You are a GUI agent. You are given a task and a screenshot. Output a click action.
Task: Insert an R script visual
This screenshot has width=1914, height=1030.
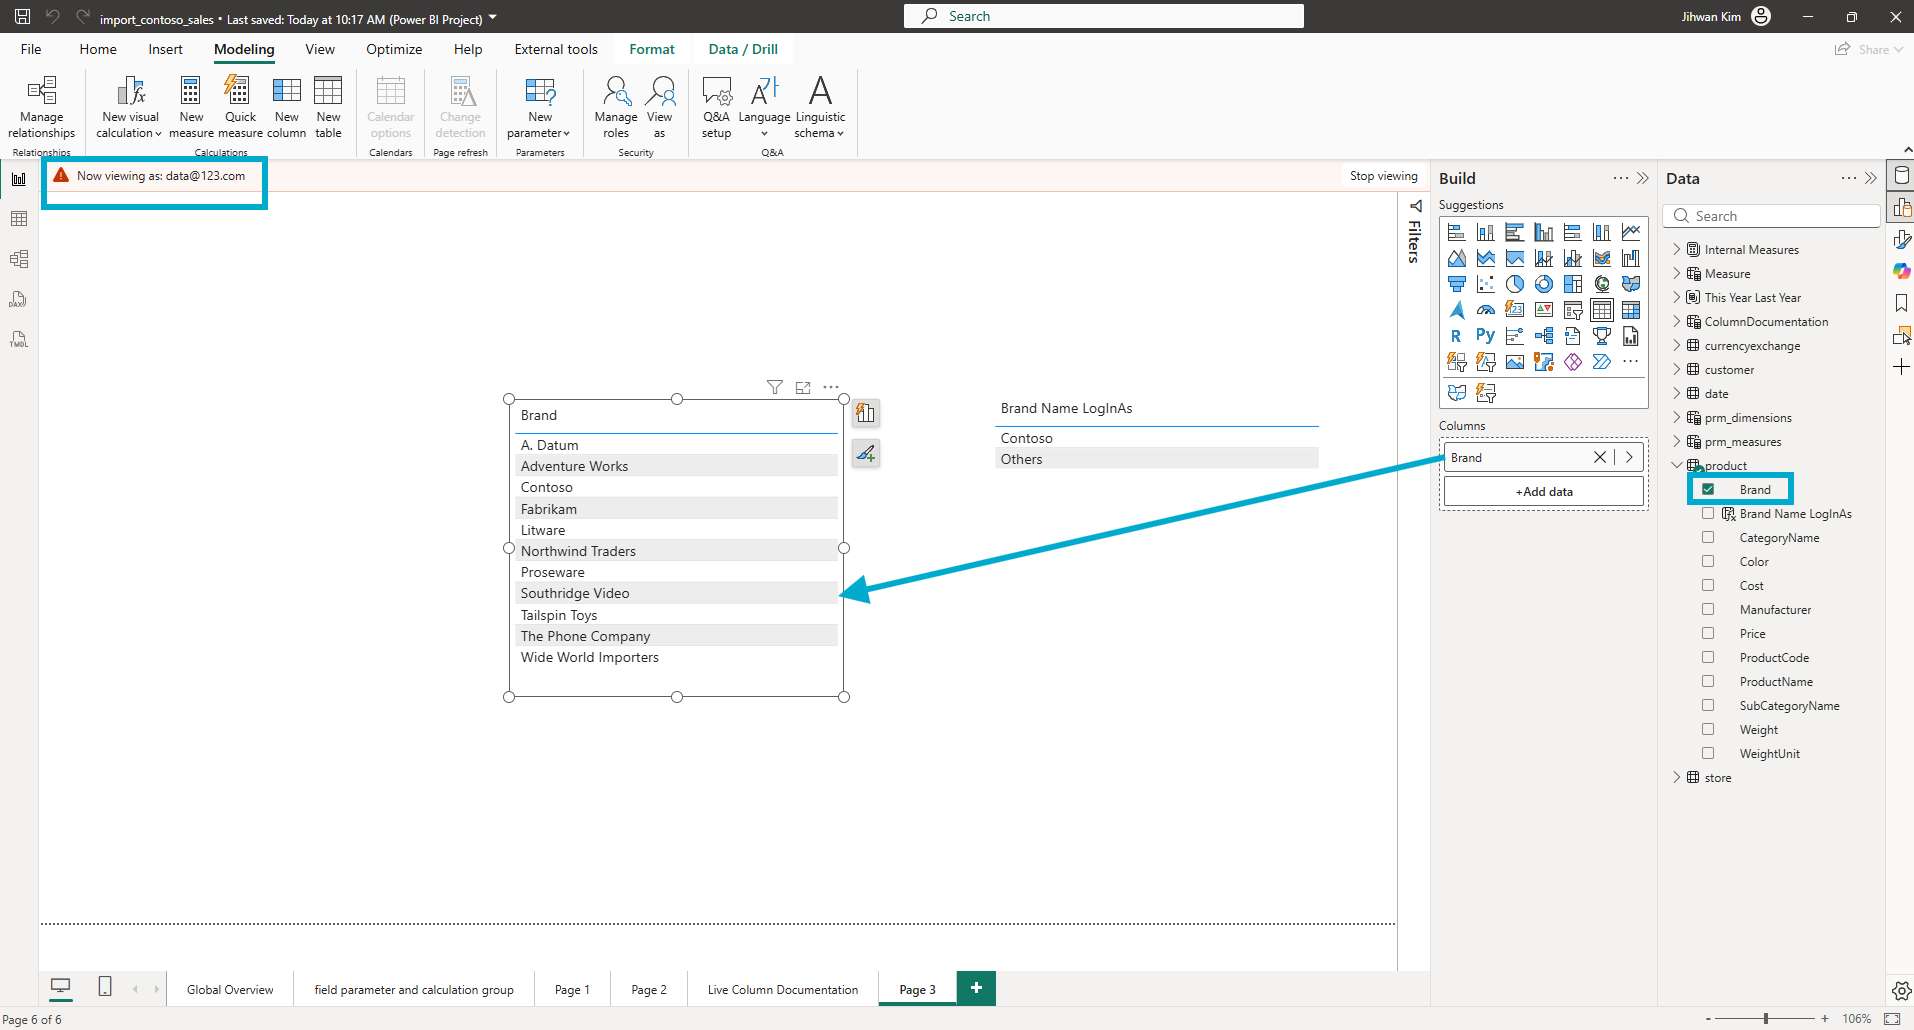(x=1457, y=336)
